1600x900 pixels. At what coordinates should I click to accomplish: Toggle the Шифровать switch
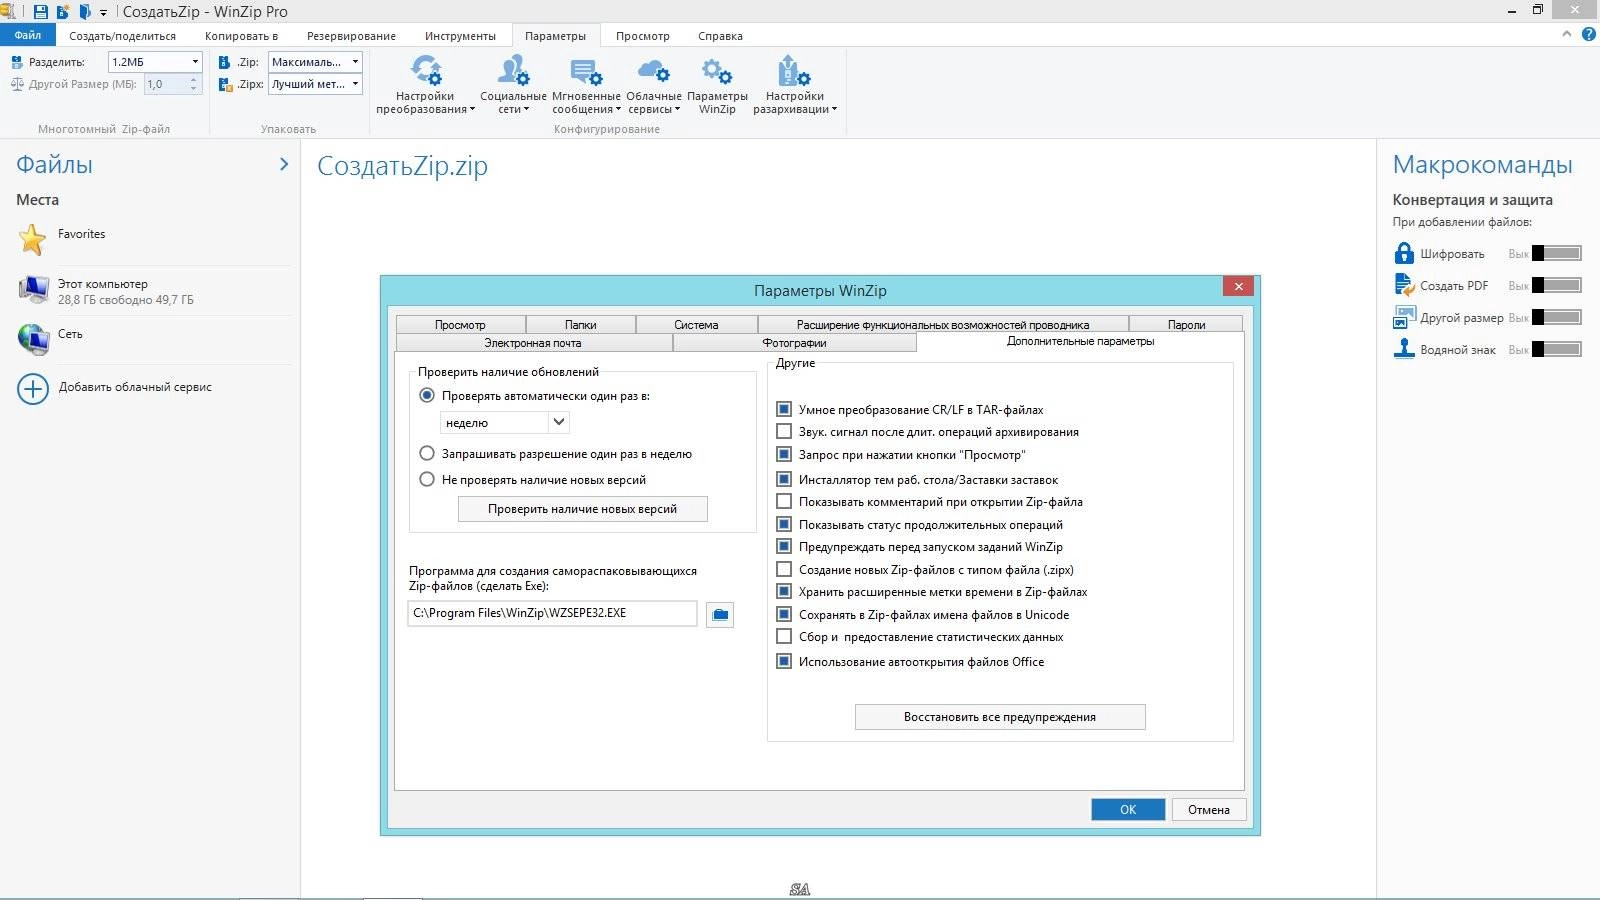(x=1557, y=253)
